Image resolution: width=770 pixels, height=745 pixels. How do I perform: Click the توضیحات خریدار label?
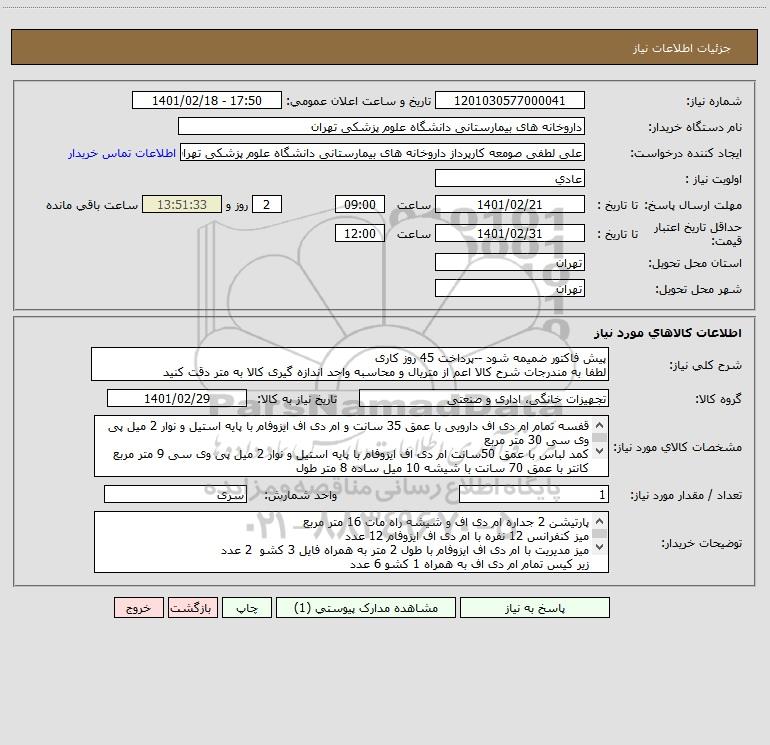(x=702, y=543)
